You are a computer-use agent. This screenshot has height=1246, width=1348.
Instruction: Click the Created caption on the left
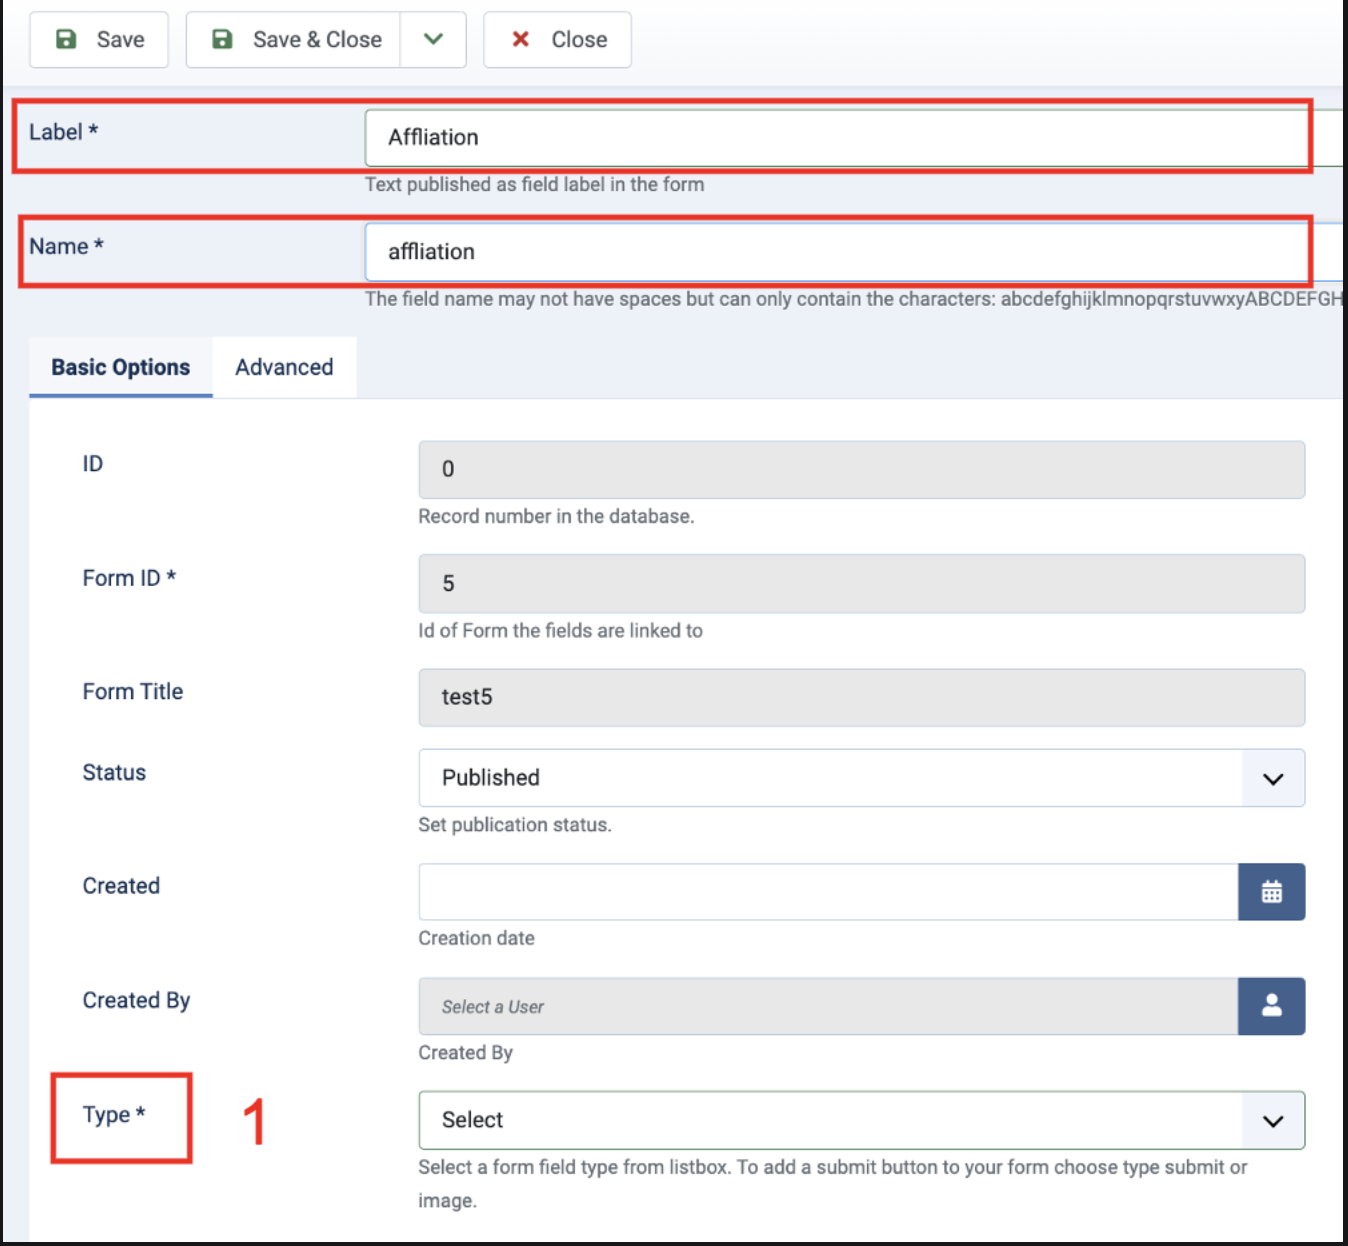121,886
